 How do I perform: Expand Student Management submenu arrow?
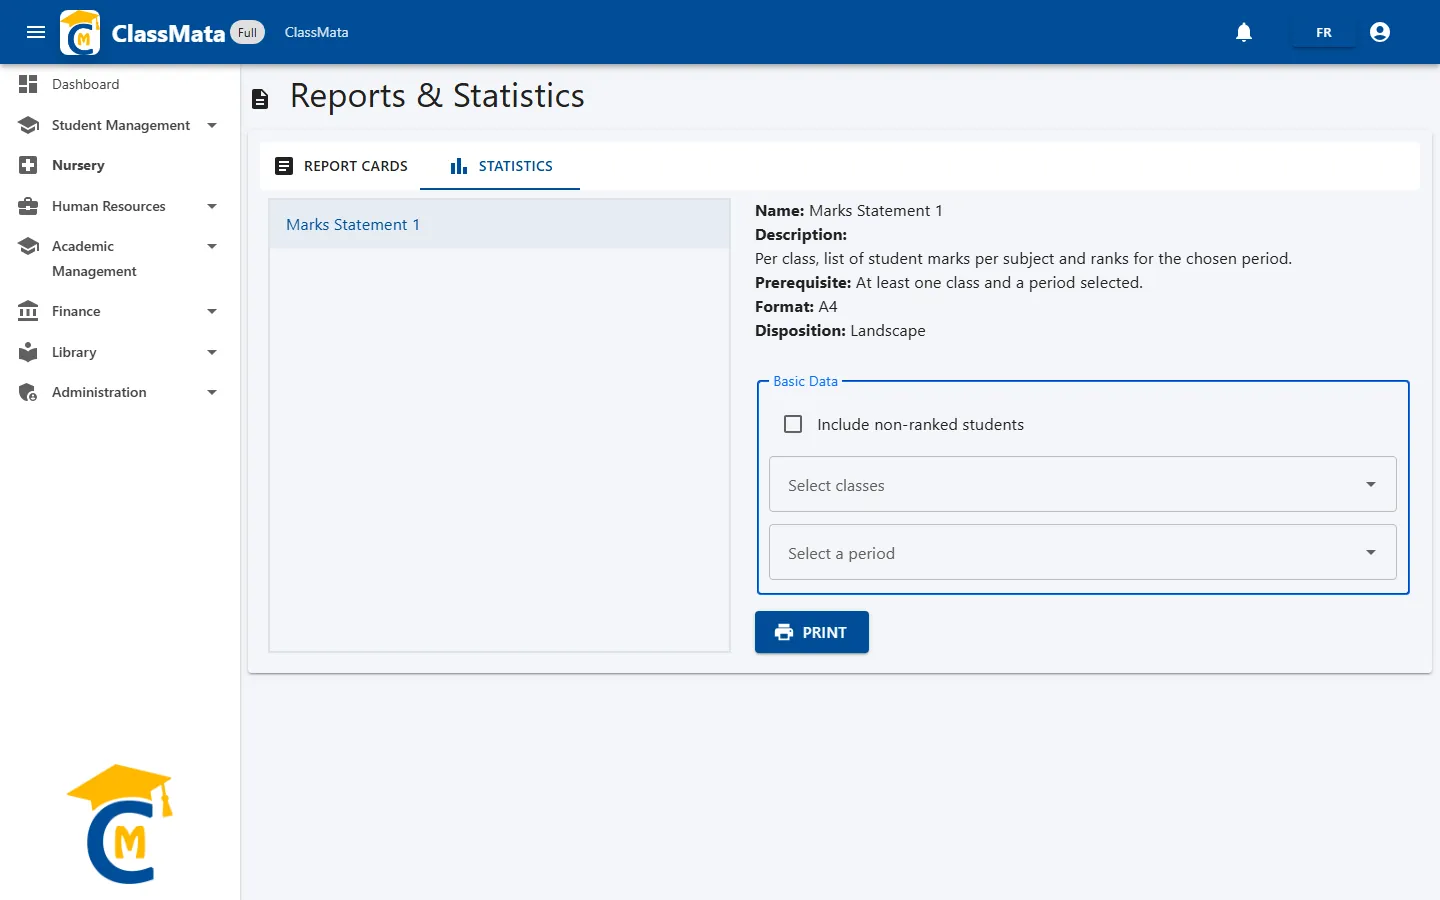[x=212, y=125]
